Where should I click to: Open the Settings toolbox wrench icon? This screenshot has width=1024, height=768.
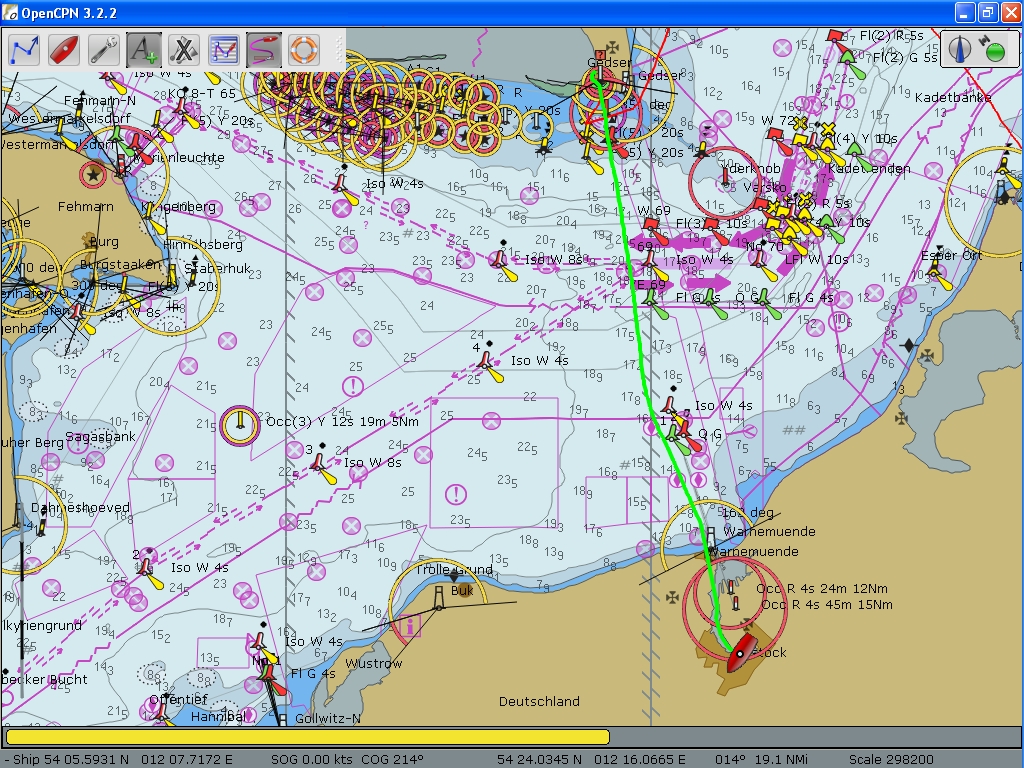104,50
